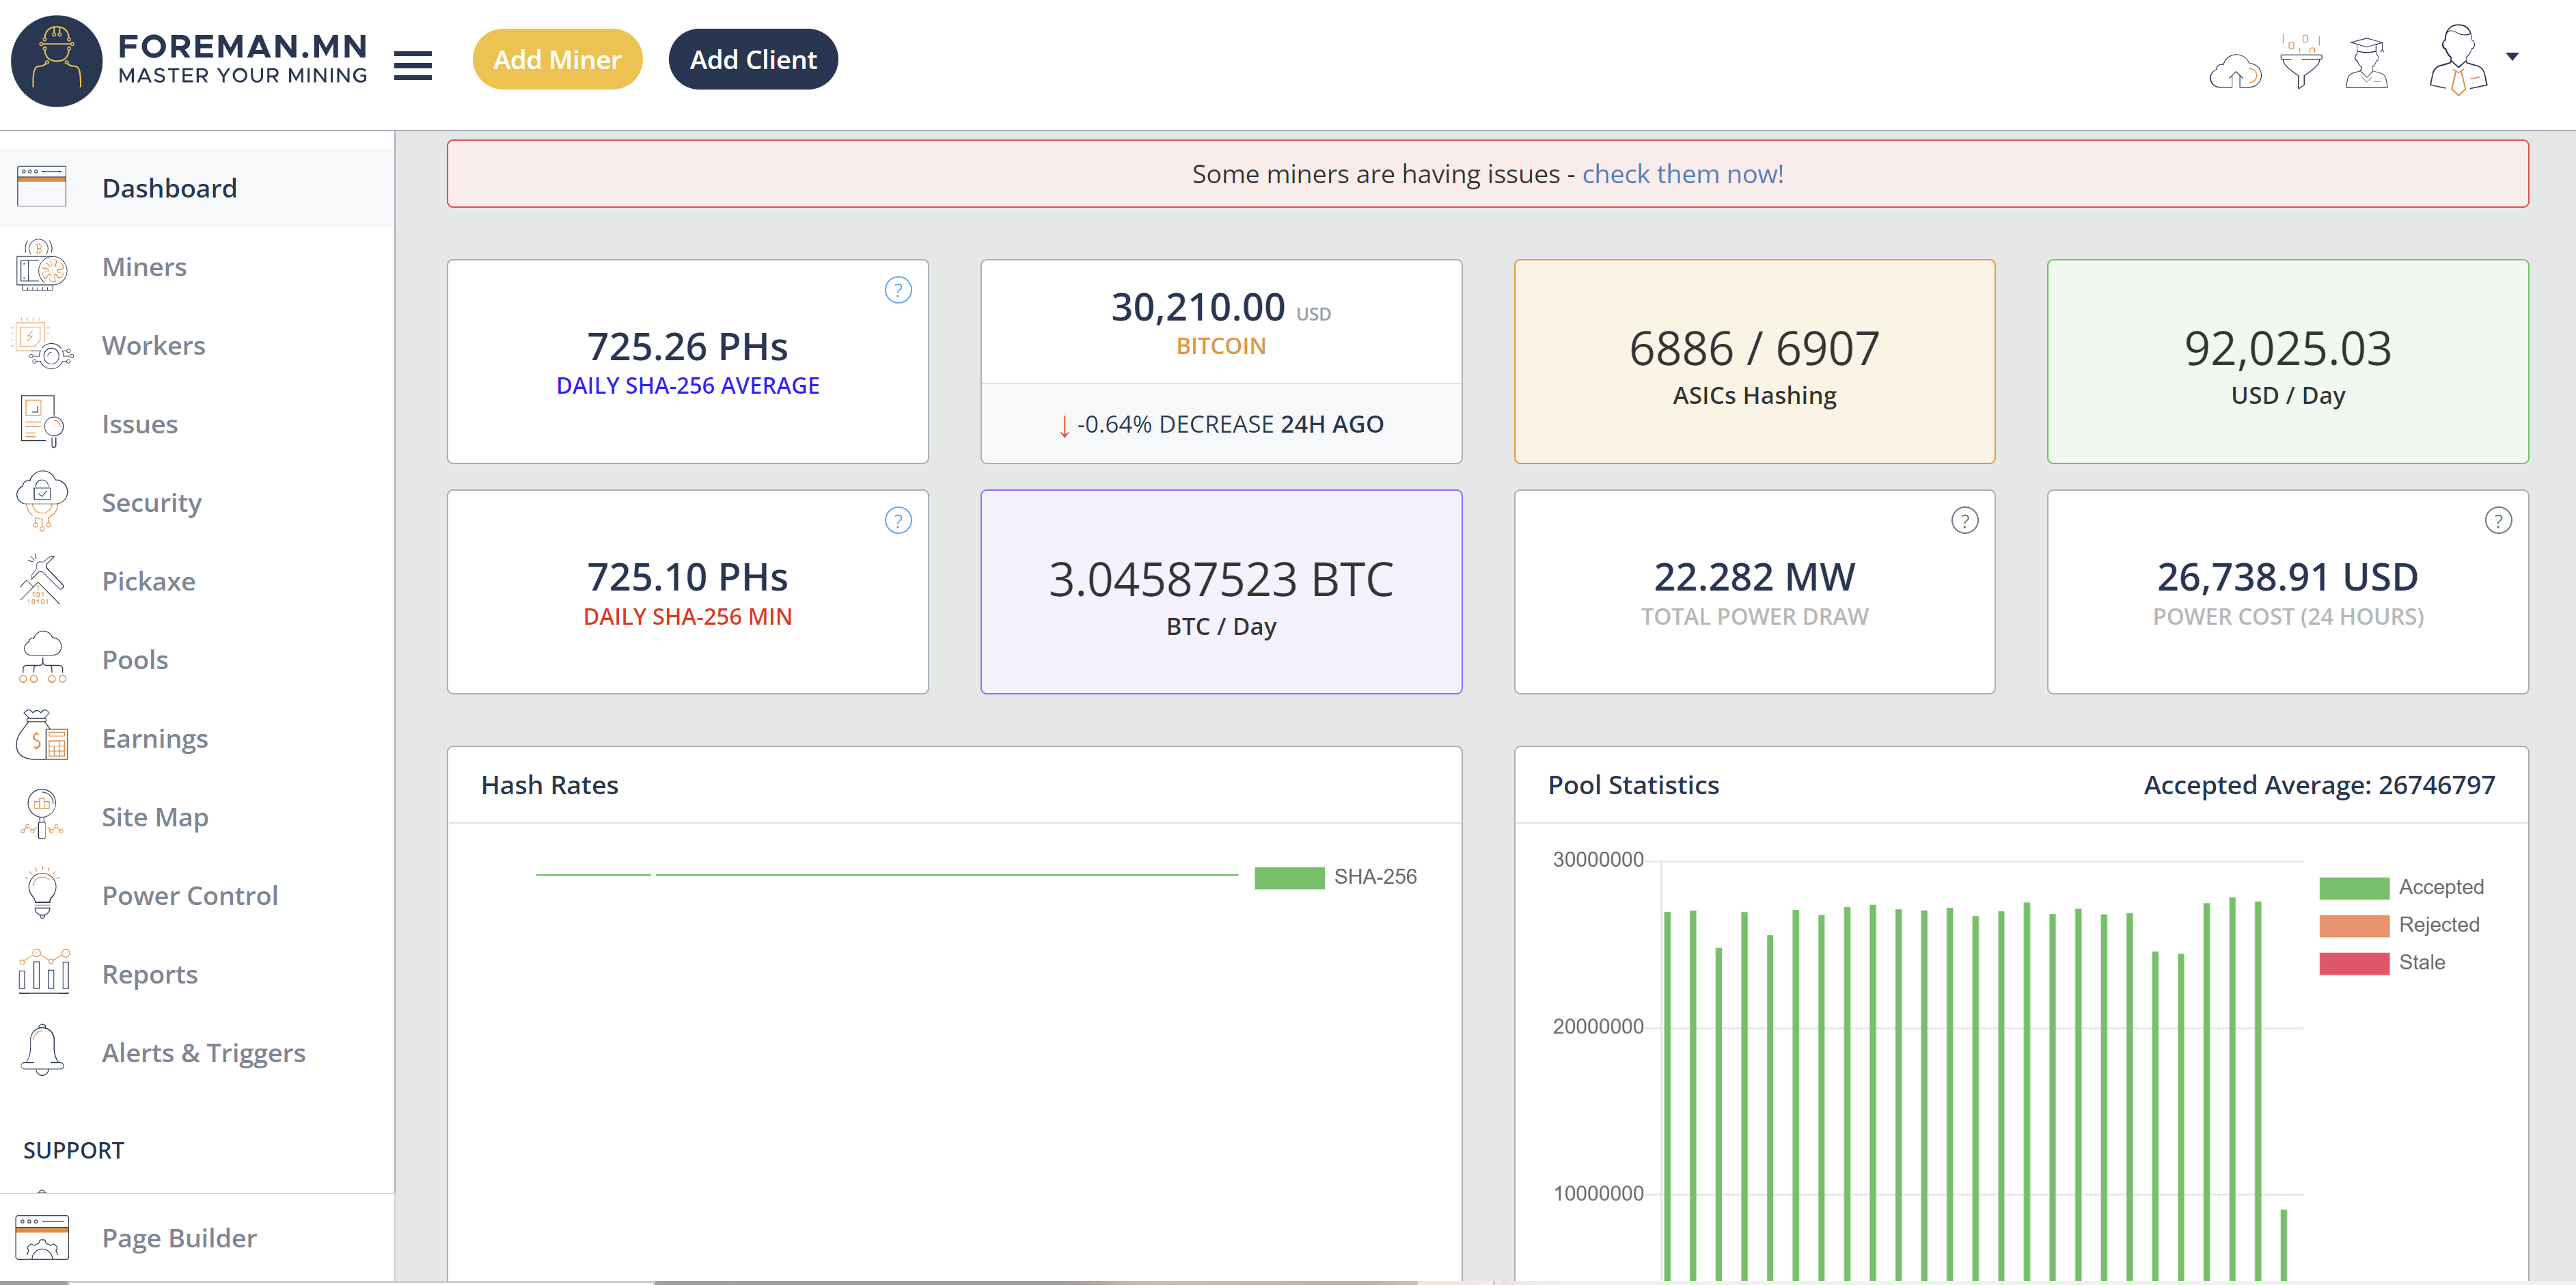Open Issues via magnifier document icon

(41, 422)
